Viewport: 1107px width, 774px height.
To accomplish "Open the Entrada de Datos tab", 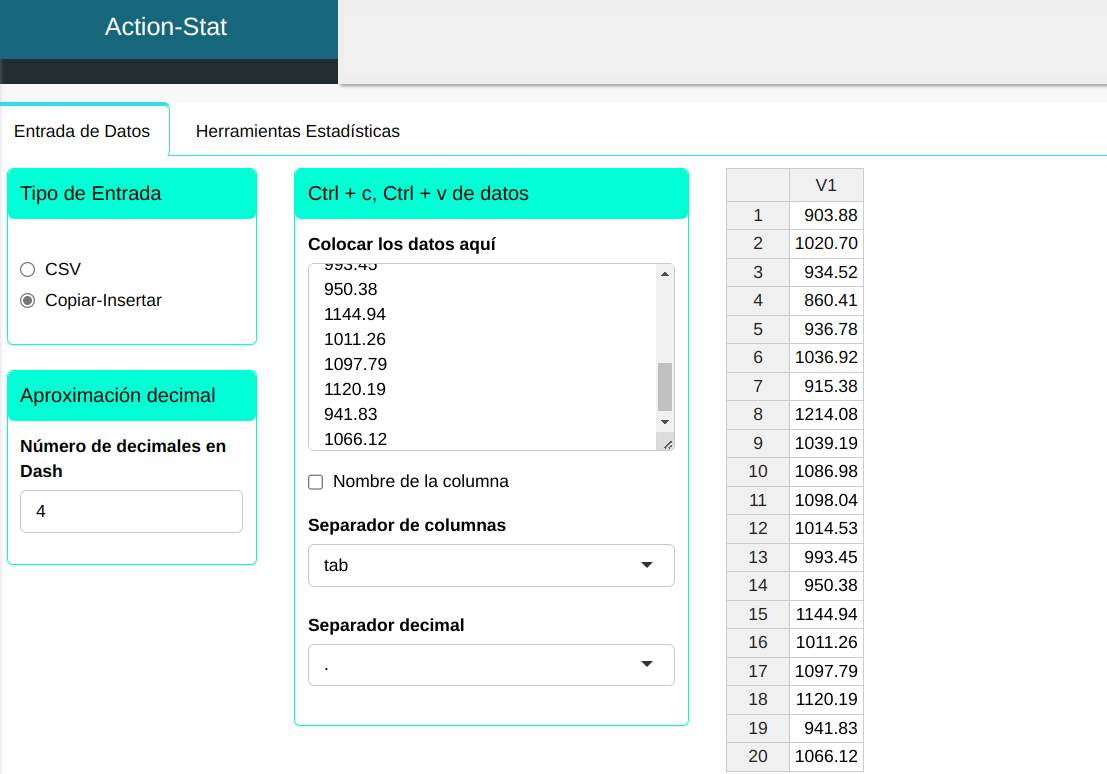I will 82,131.
